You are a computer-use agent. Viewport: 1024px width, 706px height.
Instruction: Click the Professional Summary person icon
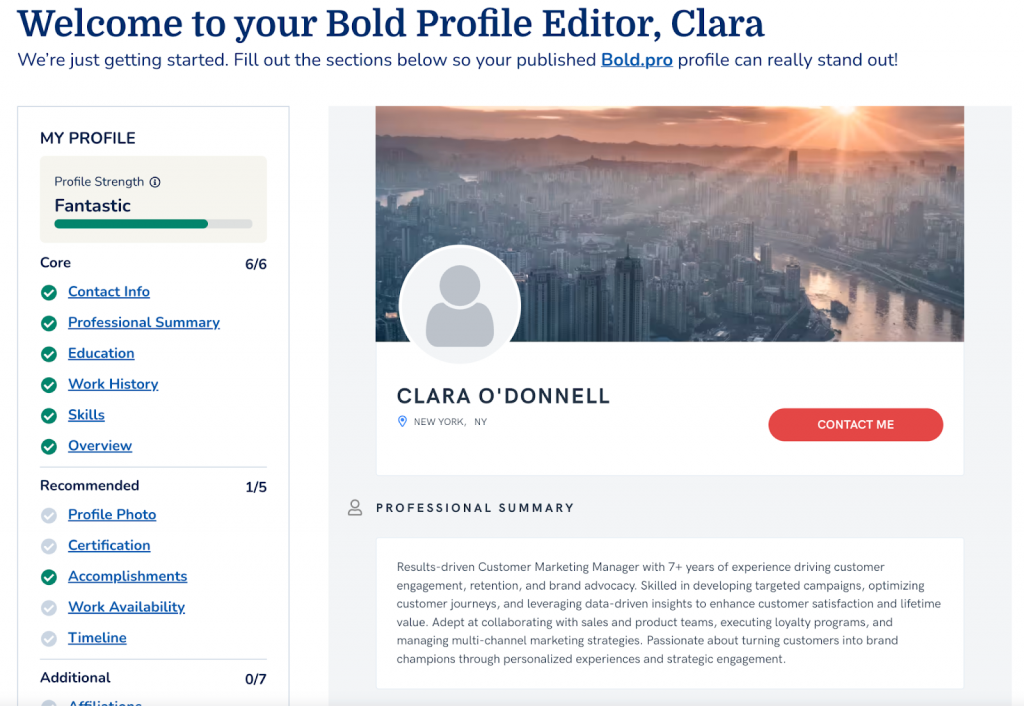355,508
